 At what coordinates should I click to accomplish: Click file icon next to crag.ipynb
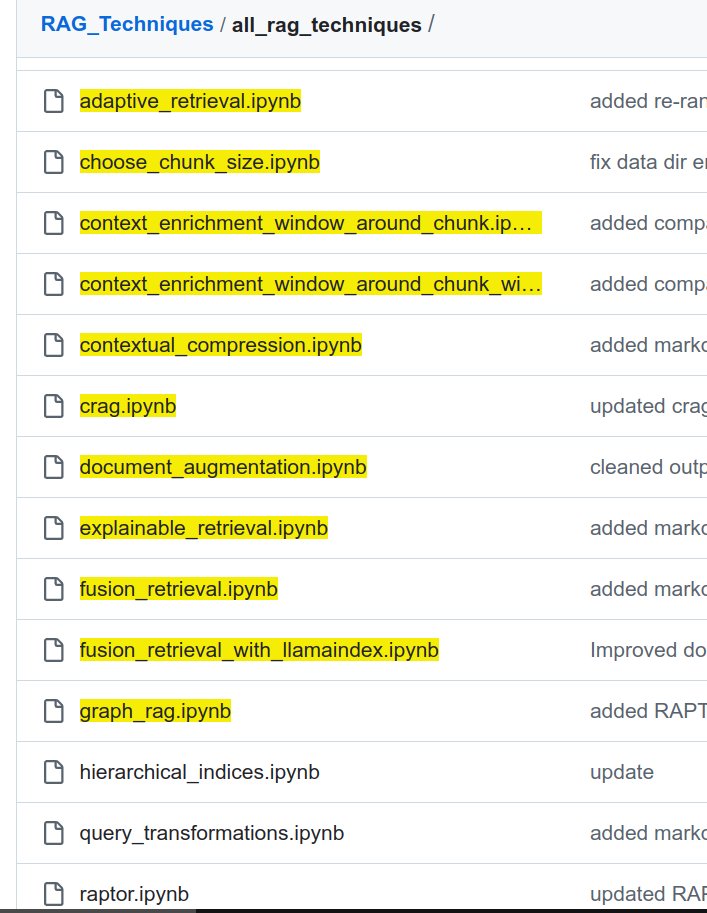click(x=53, y=406)
